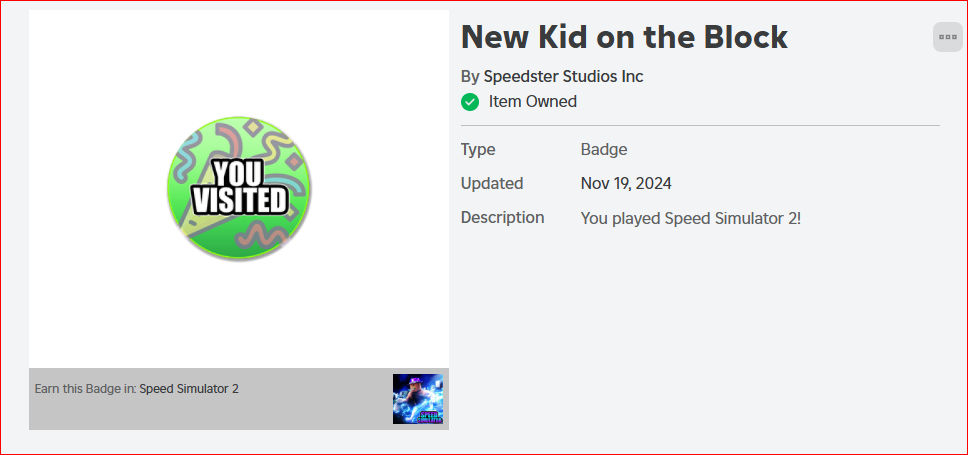Viewport: 968px width, 455px height.
Task: Click the Nov 19, 2024 date
Action: (x=626, y=183)
